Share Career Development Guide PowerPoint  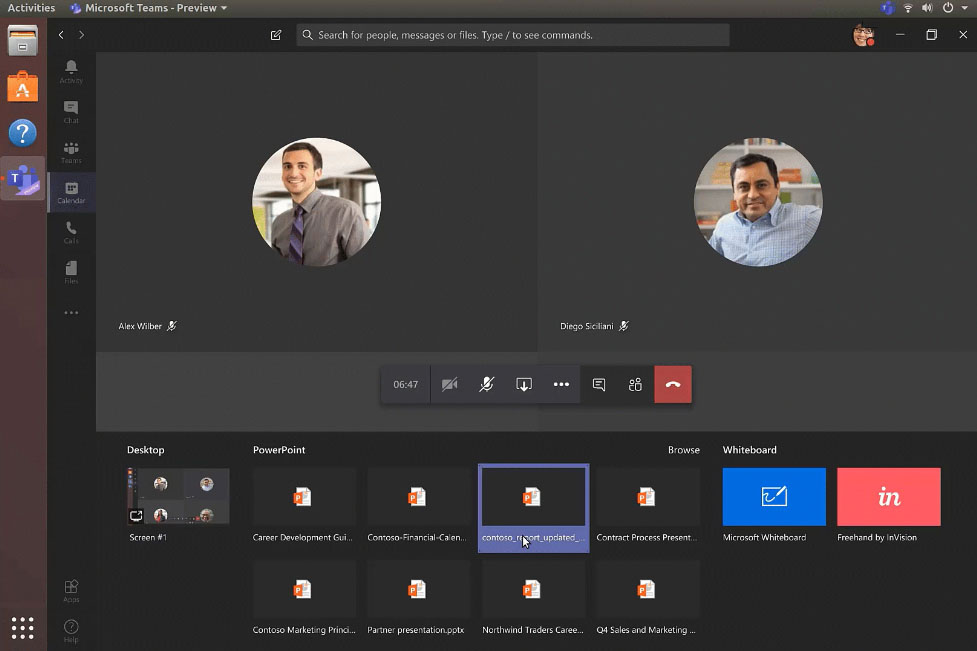click(x=303, y=505)
